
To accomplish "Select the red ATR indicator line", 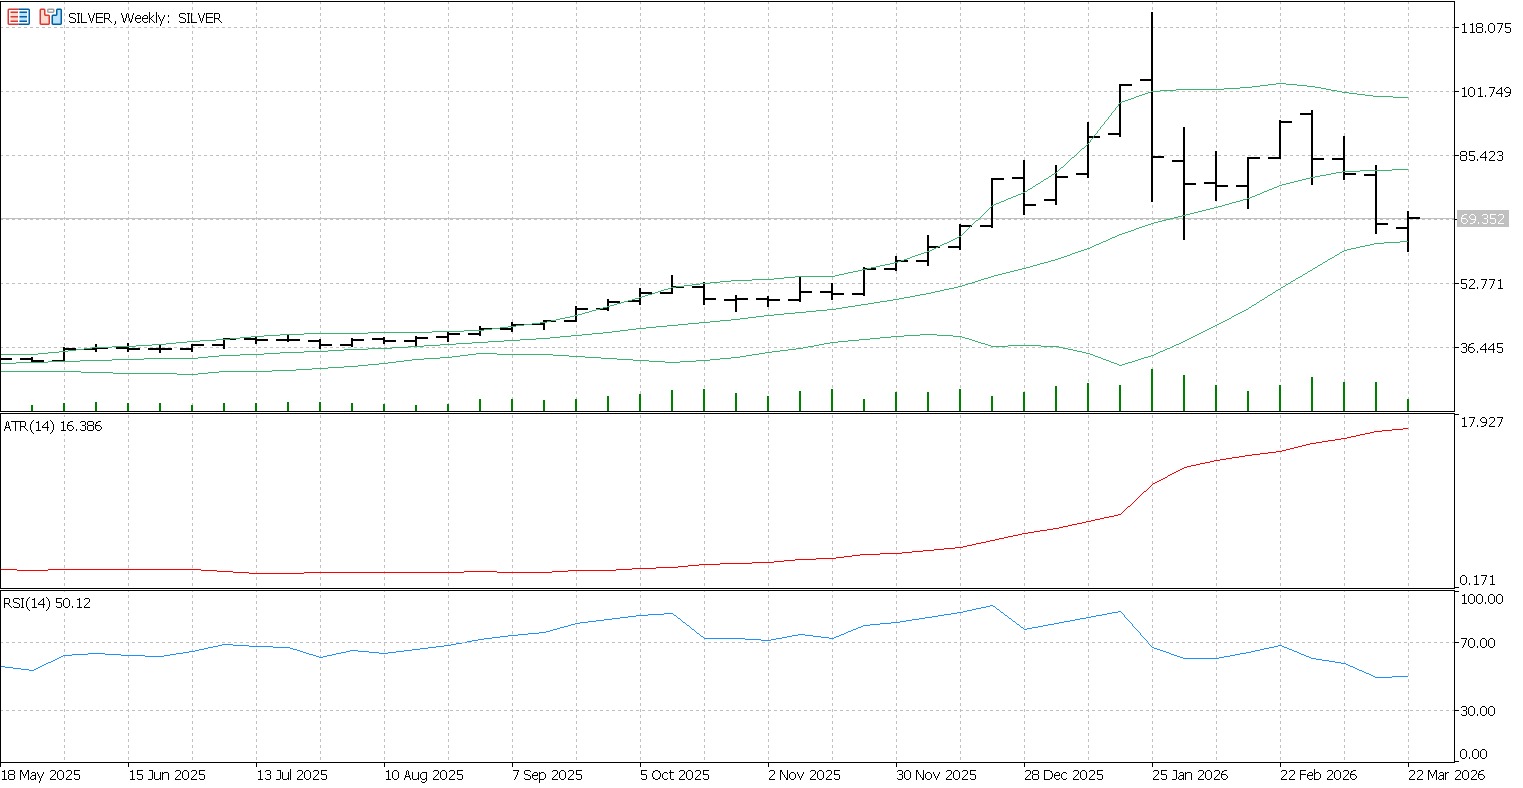I will pos(1250,455).
